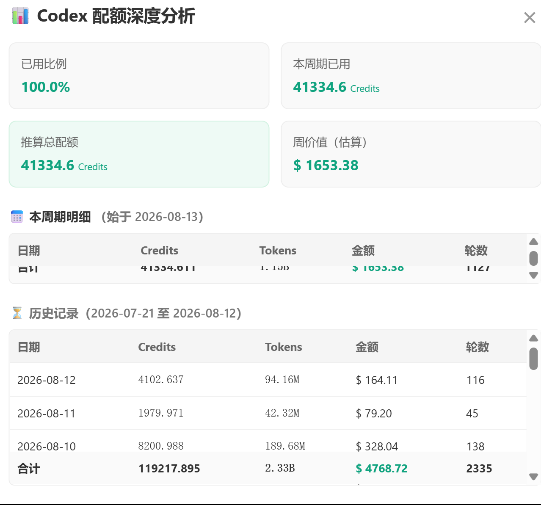Select the 2026-08-12 date row
The height and width of the screenshot is (505, 541).
coord(268,380)
